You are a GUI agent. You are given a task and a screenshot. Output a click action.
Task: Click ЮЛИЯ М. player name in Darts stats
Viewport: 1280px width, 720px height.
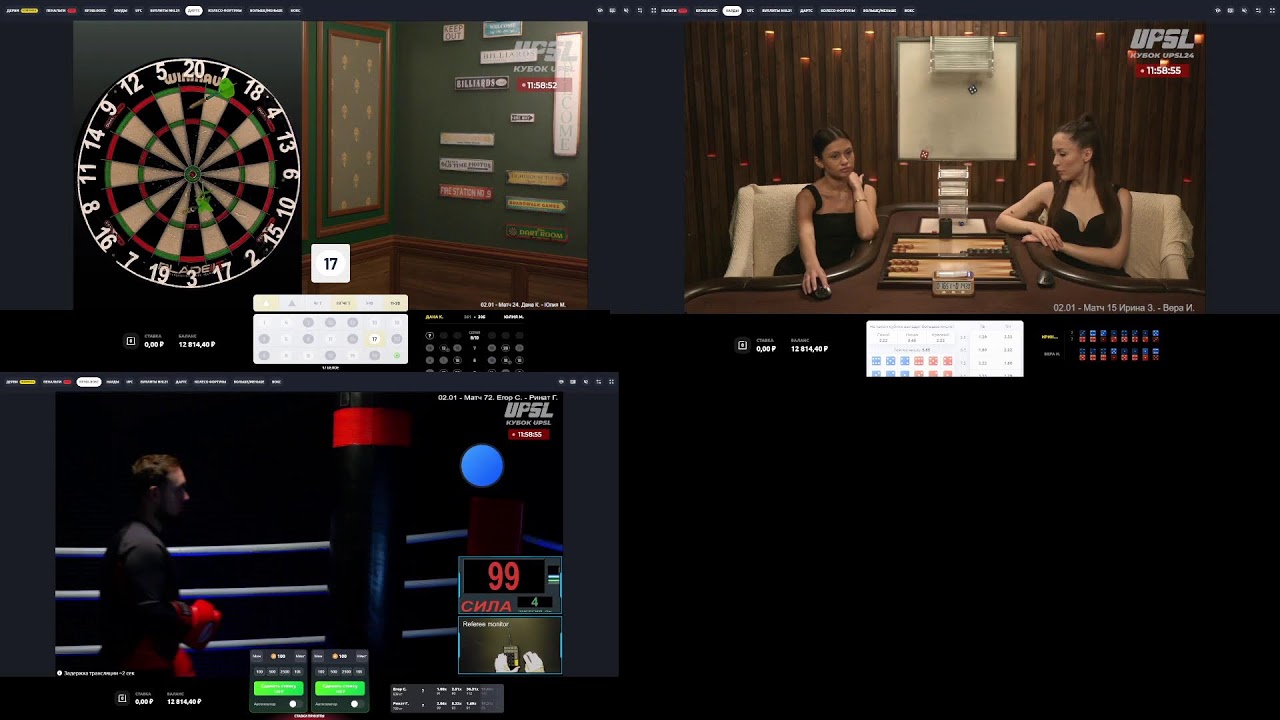coord(514,317)
